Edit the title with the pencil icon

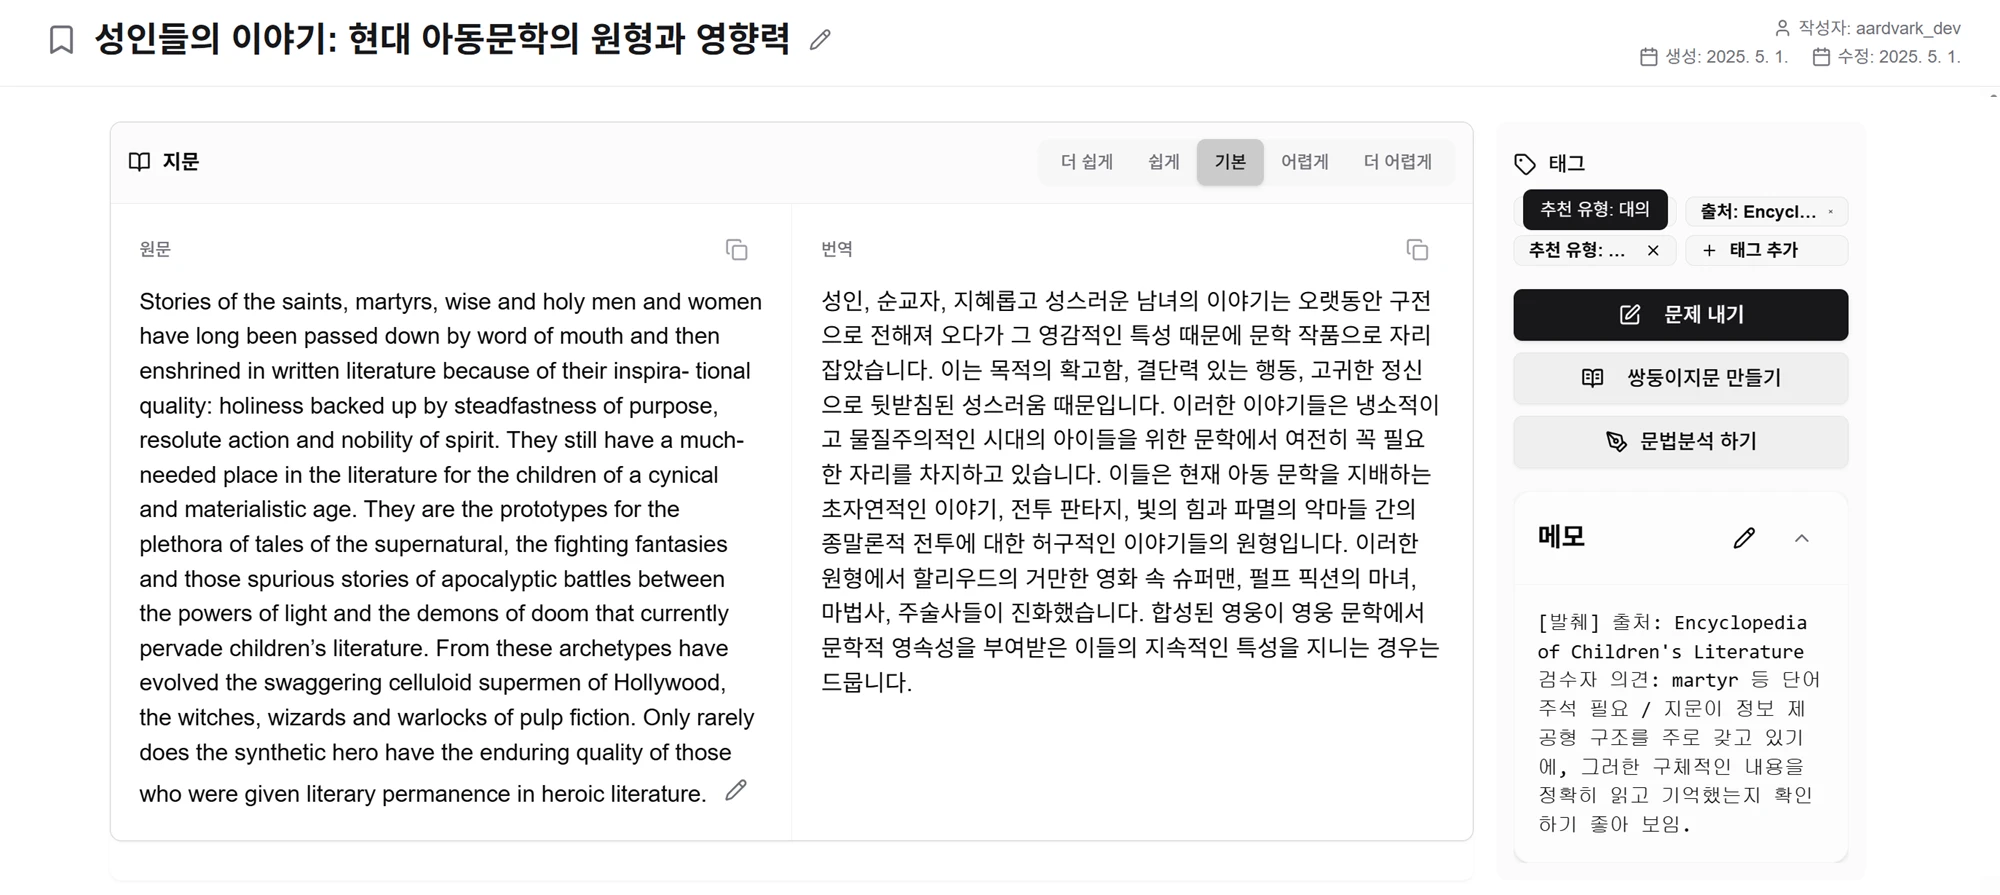coord(820,40)
